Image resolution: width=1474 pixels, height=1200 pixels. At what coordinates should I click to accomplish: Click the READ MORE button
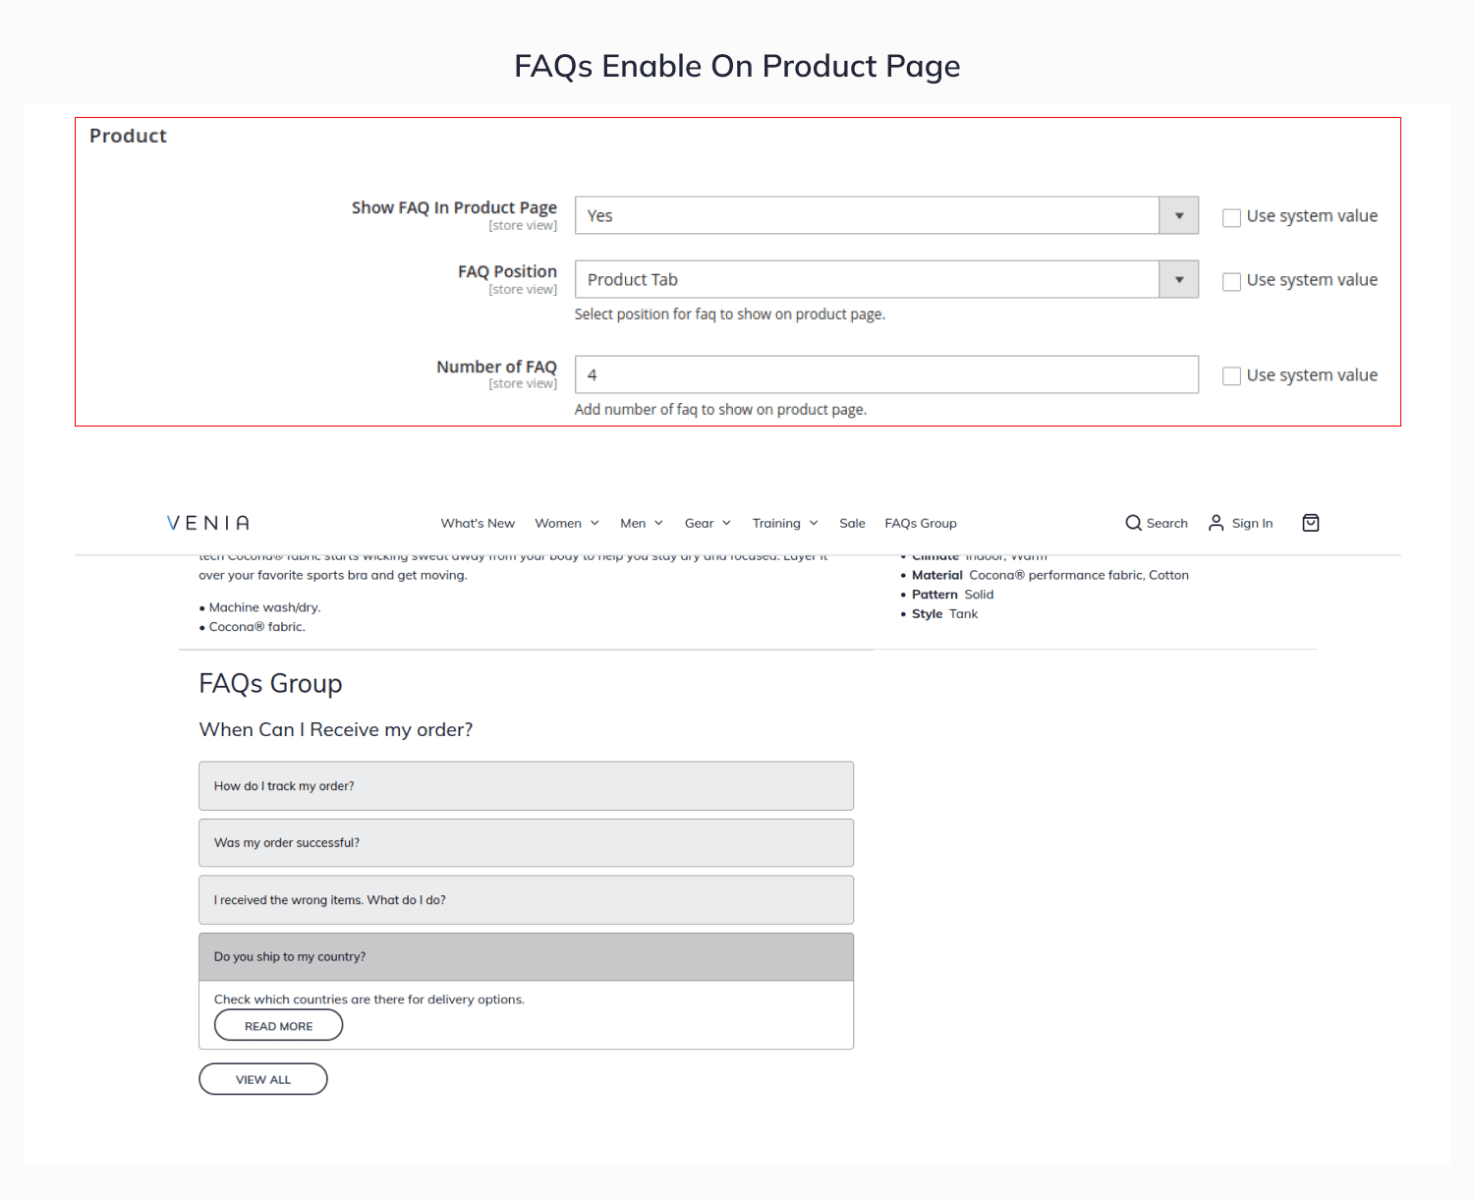tap(278, 1026)
